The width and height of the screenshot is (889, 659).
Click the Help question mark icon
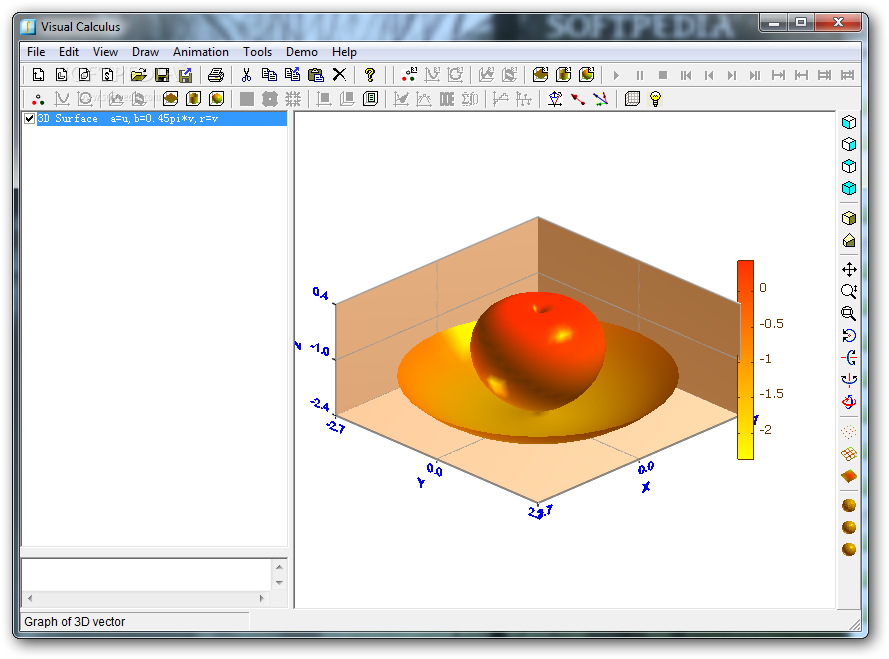coord(369,75)
